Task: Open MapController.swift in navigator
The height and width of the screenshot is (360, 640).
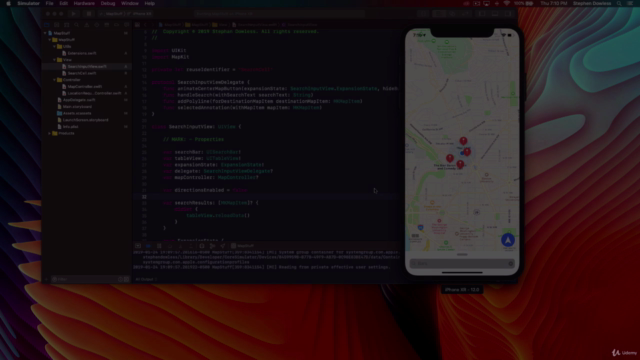Action: coord(84,87)
